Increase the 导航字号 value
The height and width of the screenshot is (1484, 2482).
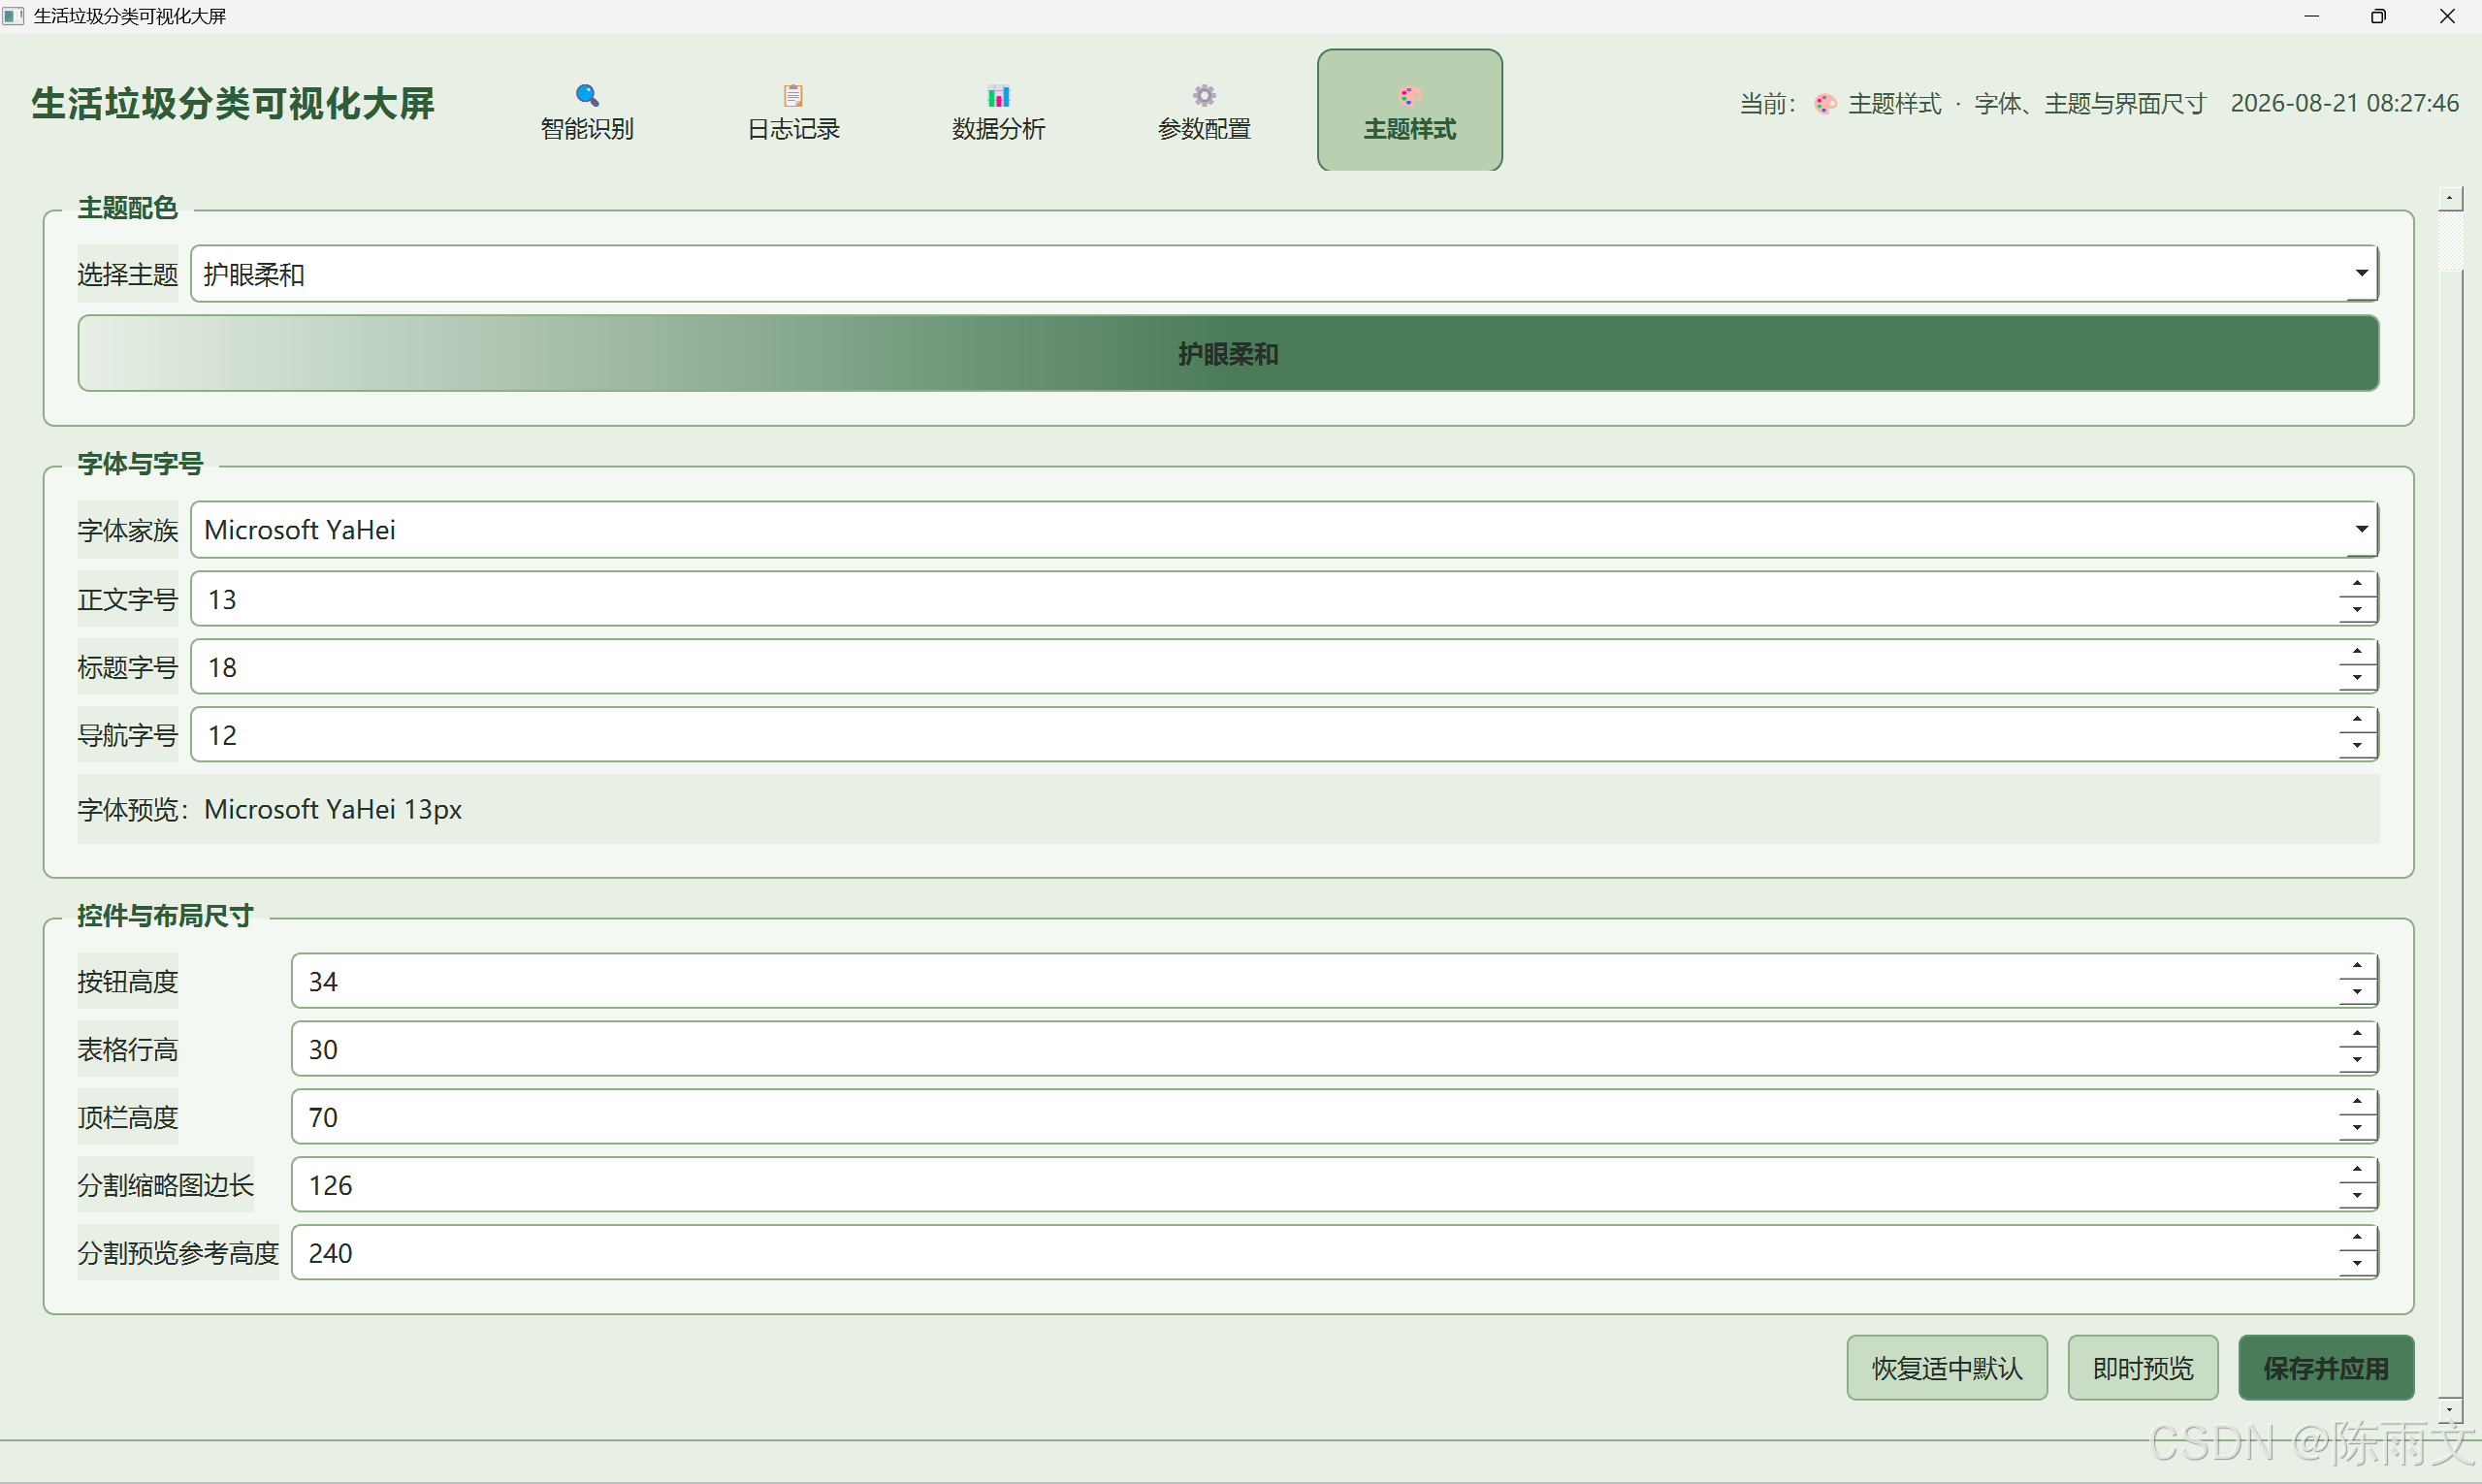2357,721
